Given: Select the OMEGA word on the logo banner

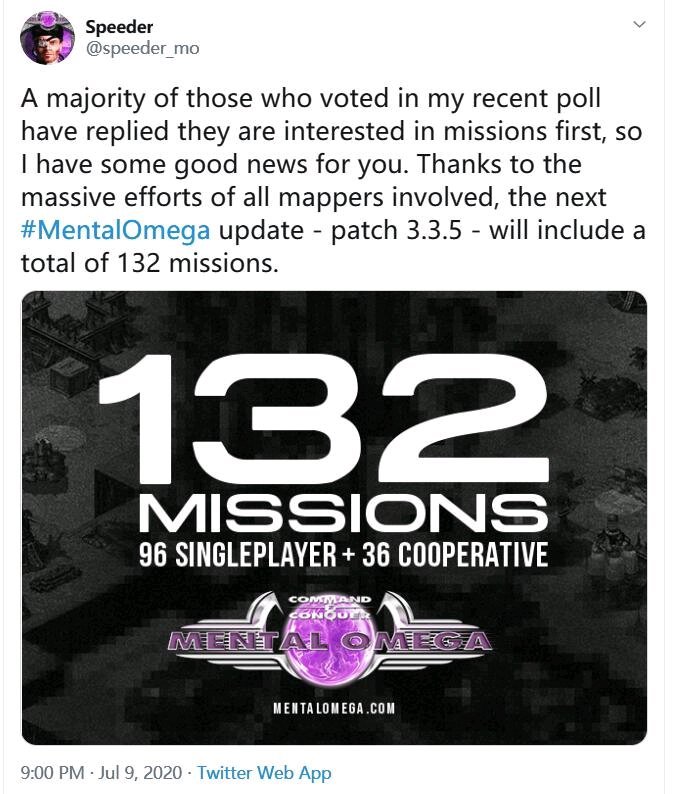Looking at the screenshot, I should tap(417, 641).
